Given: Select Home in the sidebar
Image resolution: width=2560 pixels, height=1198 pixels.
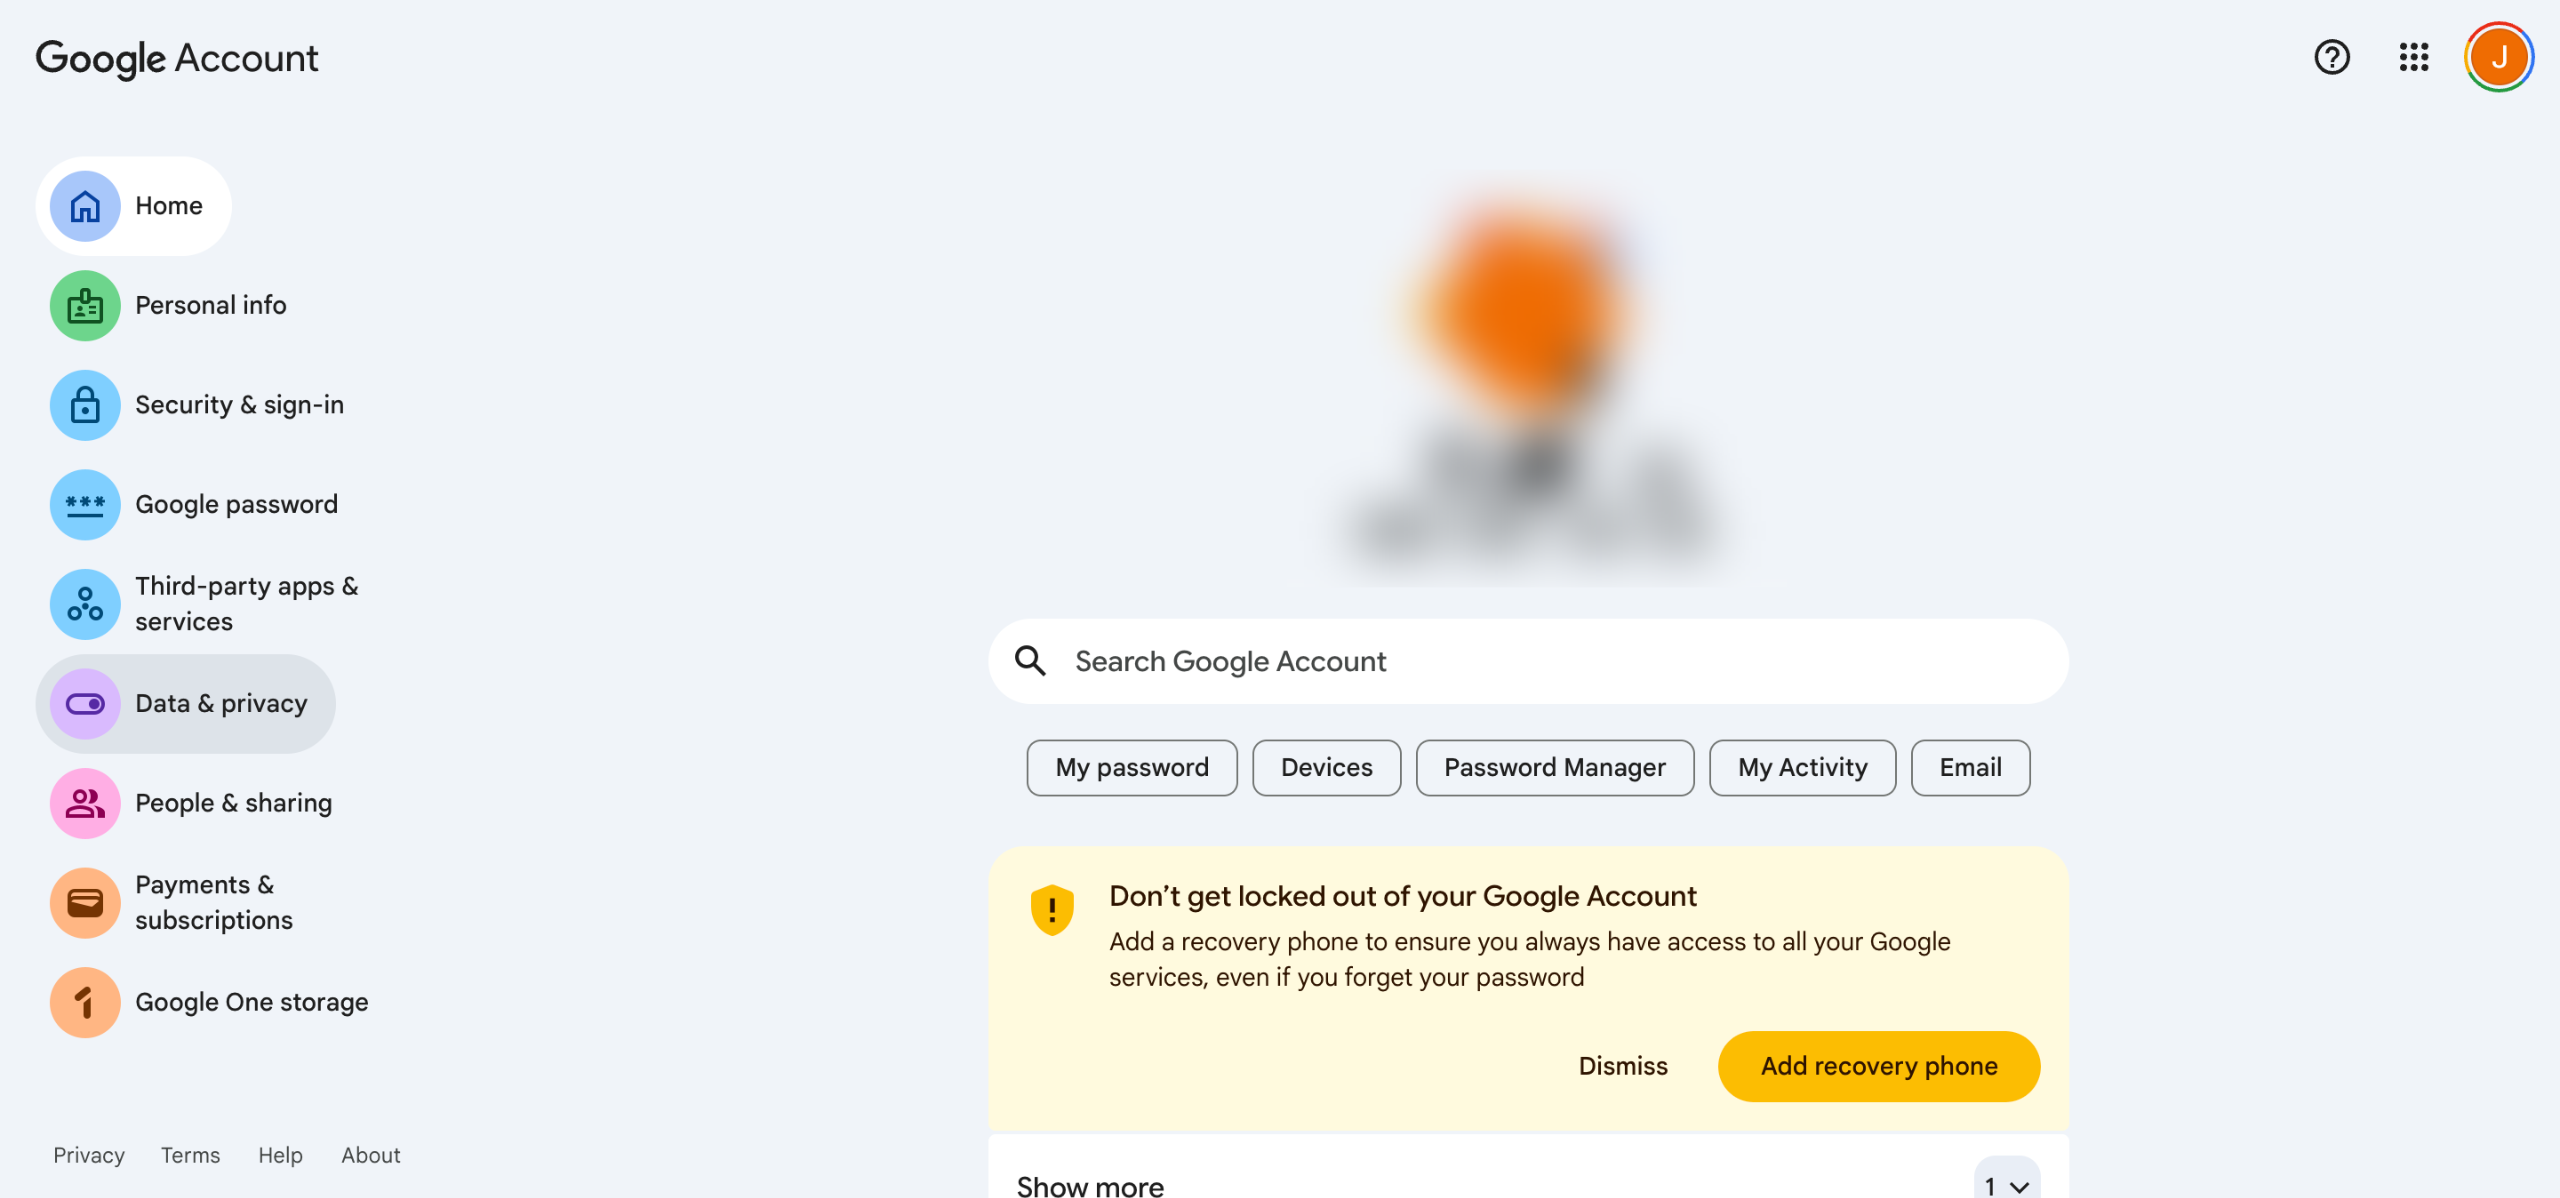Looking at the screenshot, I should point(168,206).
